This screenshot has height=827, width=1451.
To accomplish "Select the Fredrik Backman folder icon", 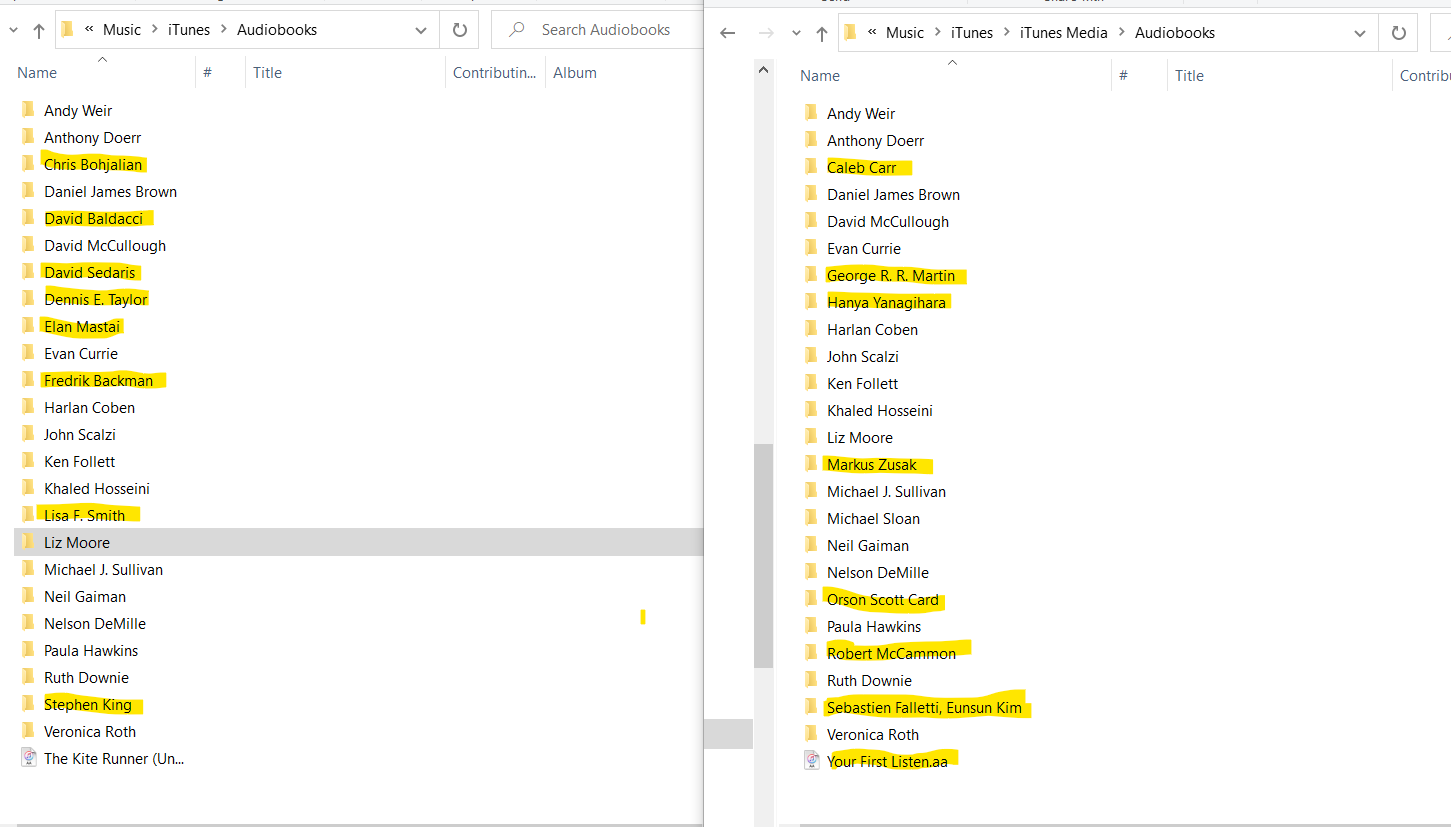I will (x=28, y=380).
